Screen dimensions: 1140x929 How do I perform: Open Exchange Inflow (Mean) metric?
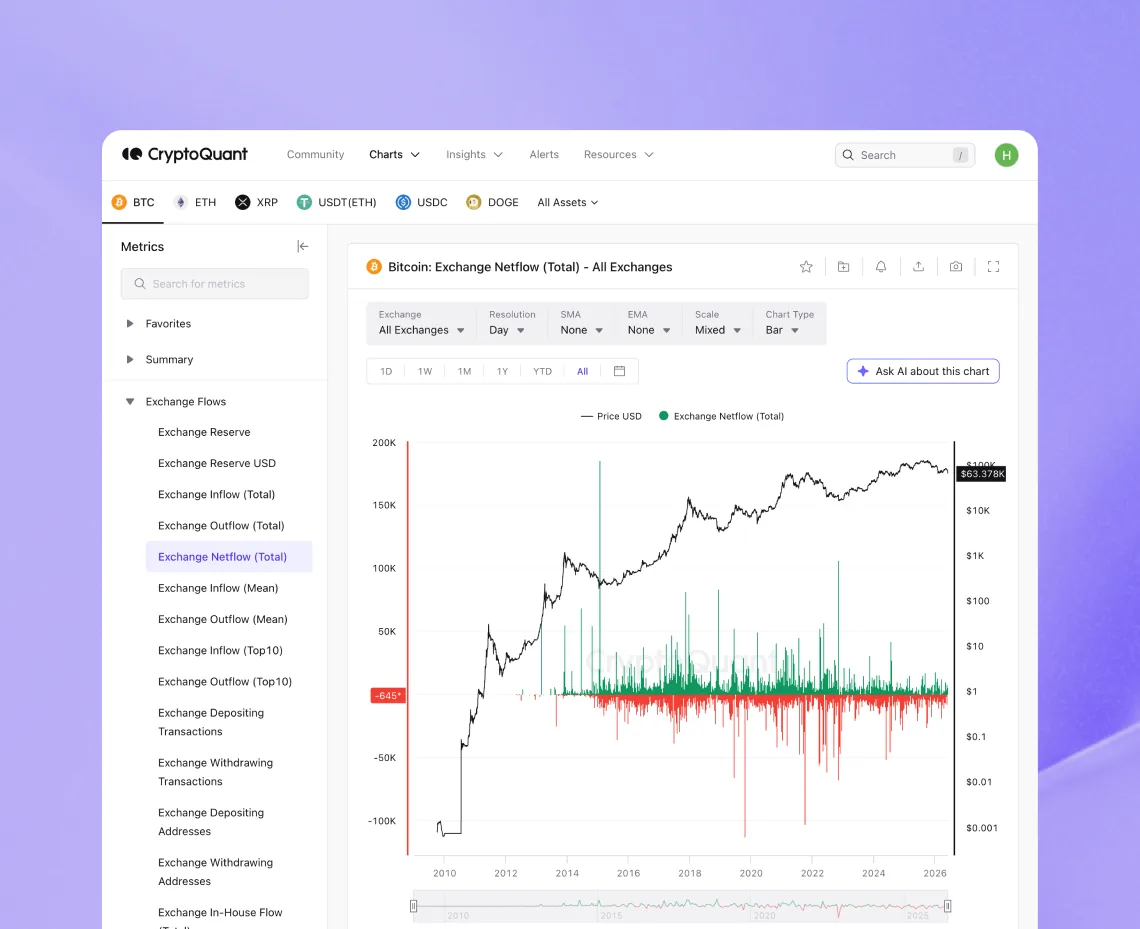(218, 588)
